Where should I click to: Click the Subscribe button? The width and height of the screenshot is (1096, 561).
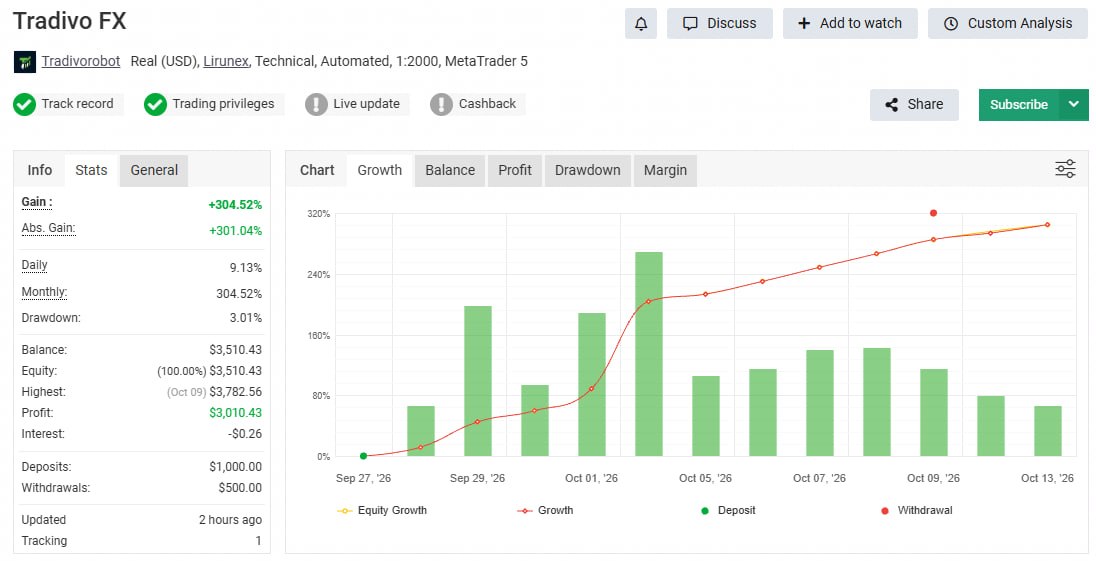click(1018, 105)
